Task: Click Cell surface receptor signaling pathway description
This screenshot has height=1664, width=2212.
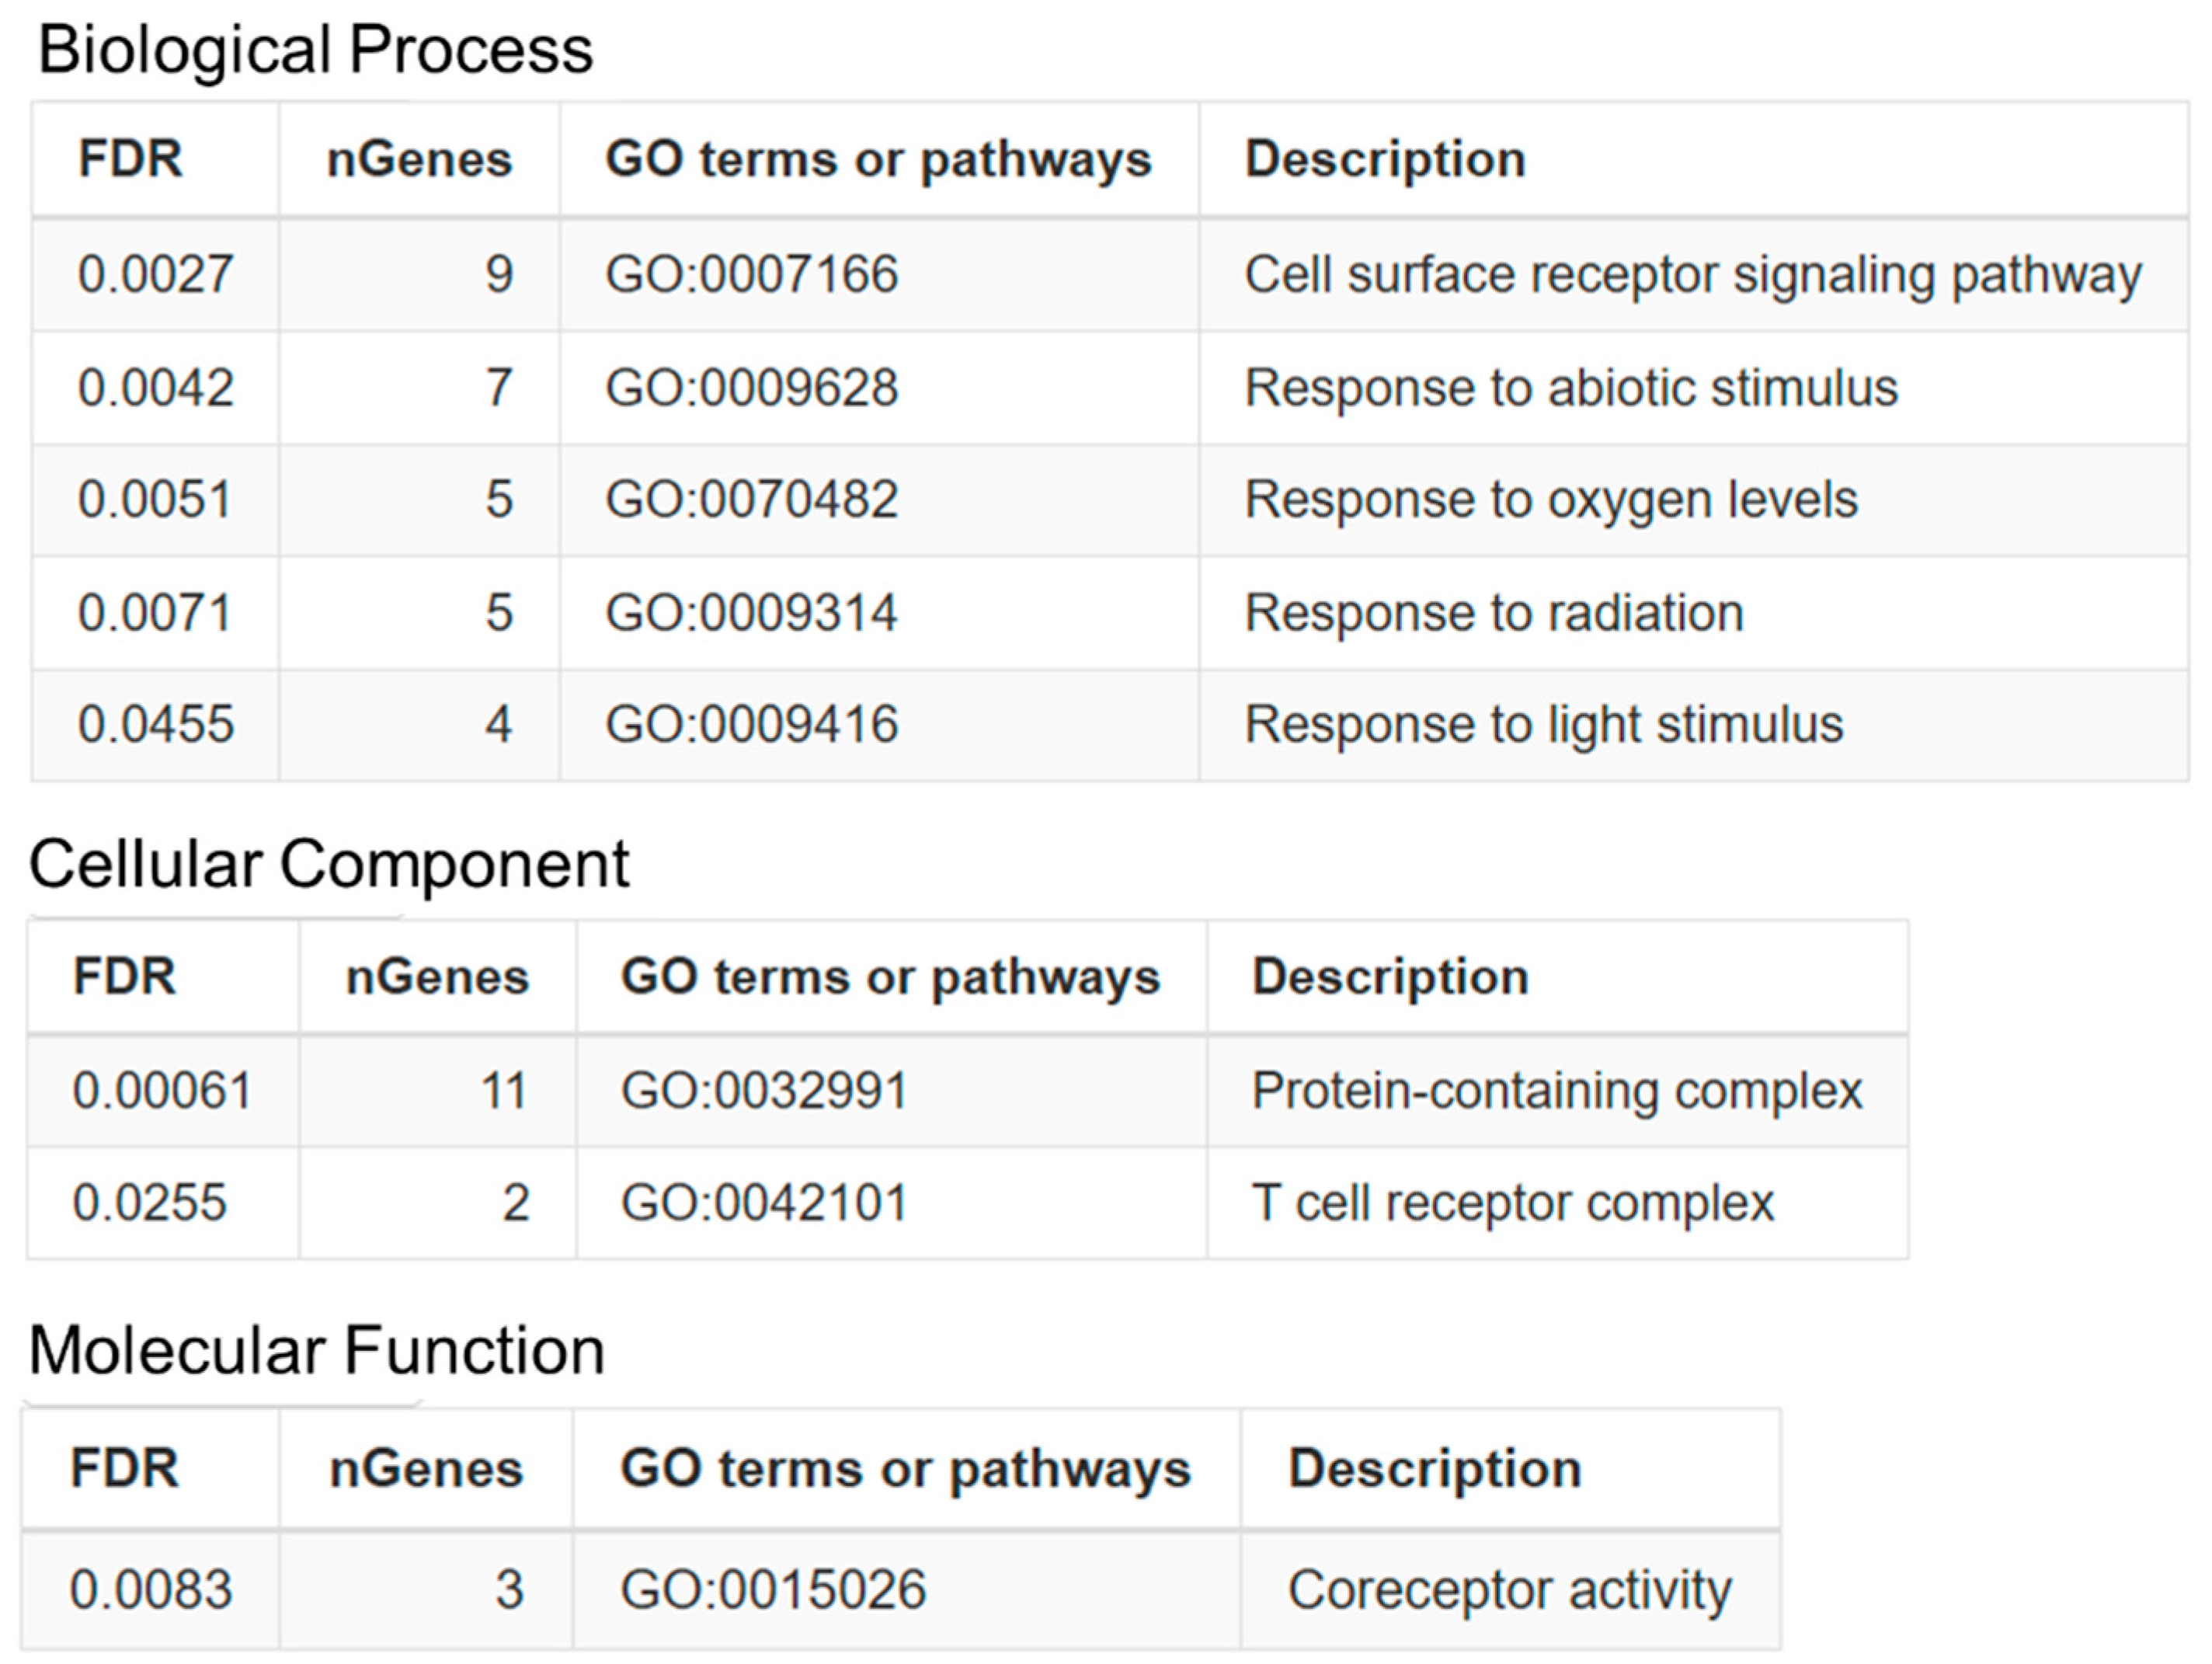Action: tap(1693, 274)
